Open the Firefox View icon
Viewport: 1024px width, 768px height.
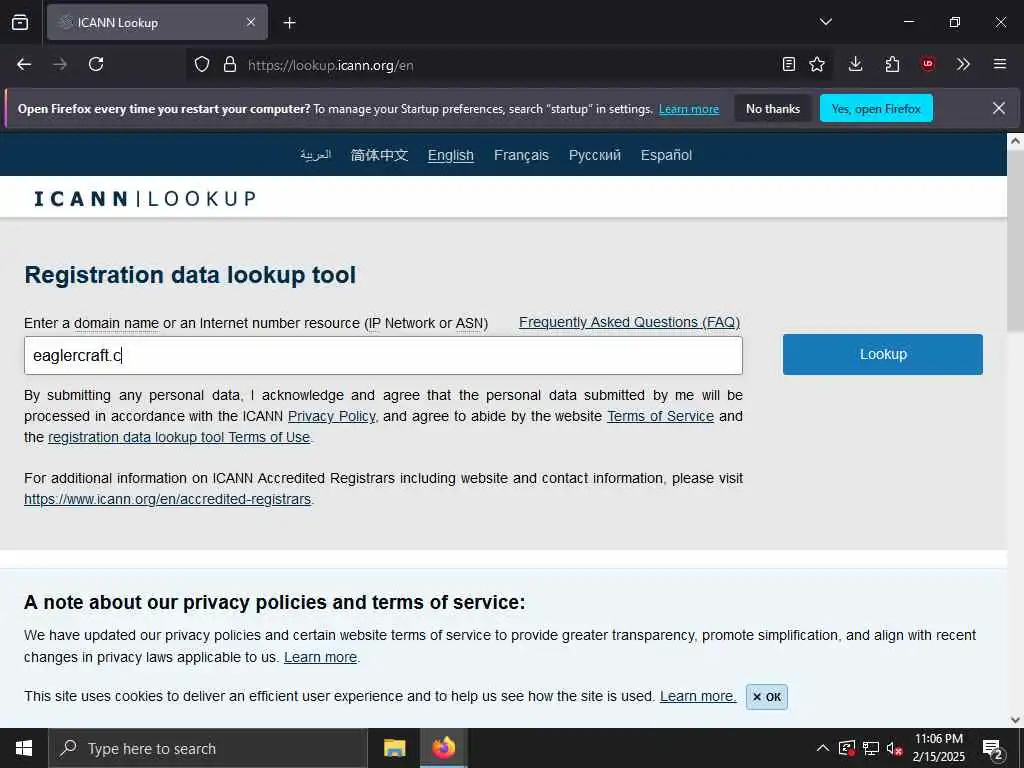pyautogui.click(x=20, y=22)
